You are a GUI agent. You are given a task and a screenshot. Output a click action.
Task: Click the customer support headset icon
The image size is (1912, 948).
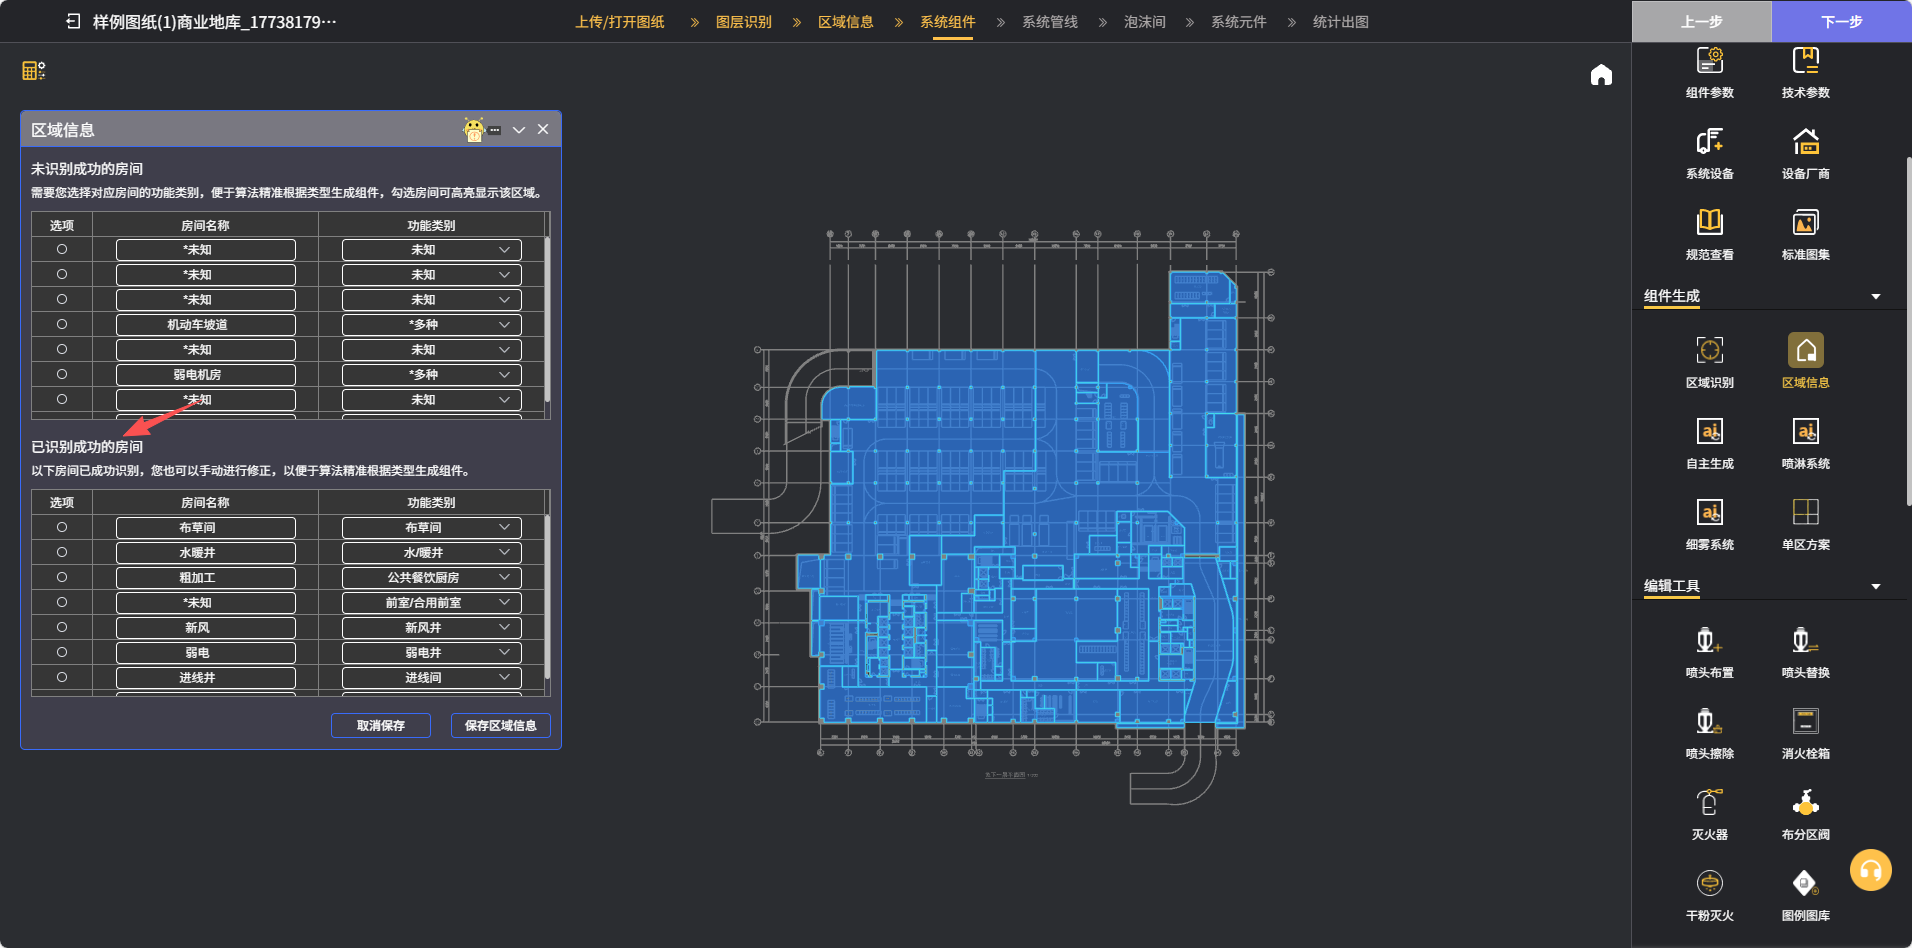tap(1870, 870)
